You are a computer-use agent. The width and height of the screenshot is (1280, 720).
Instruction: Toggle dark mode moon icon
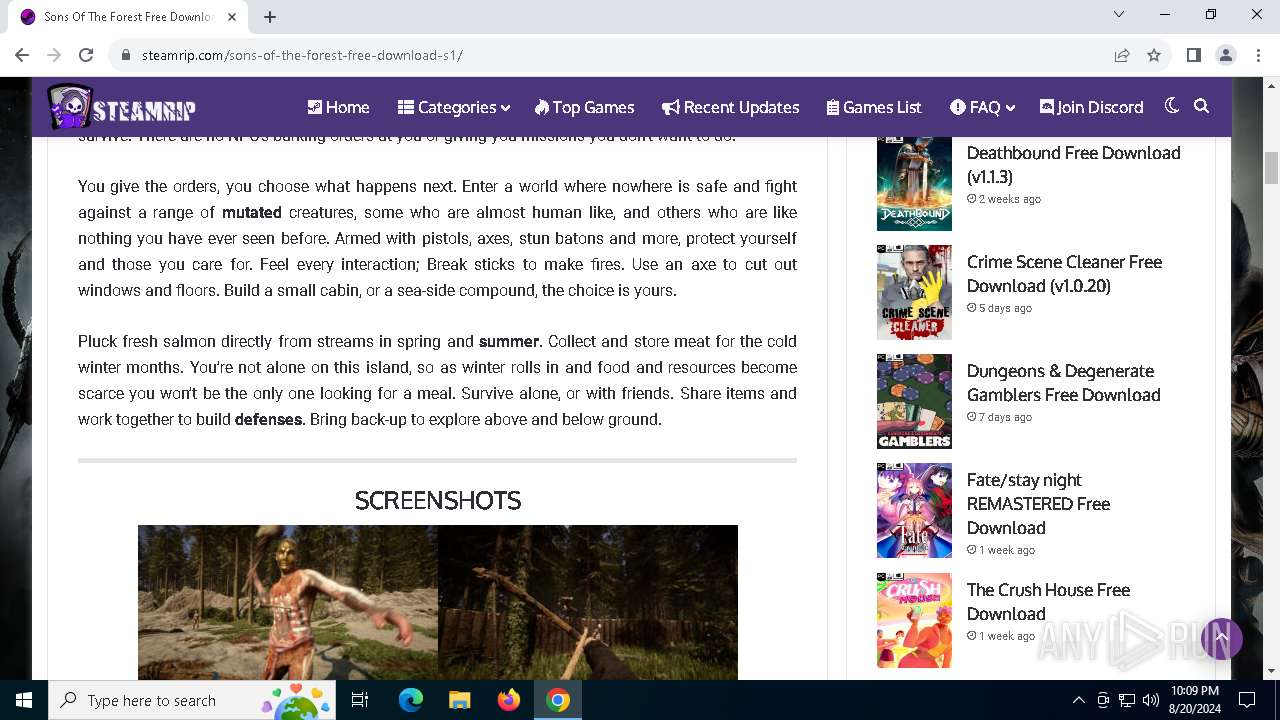pyautogui.click(x=1172, y=106)
